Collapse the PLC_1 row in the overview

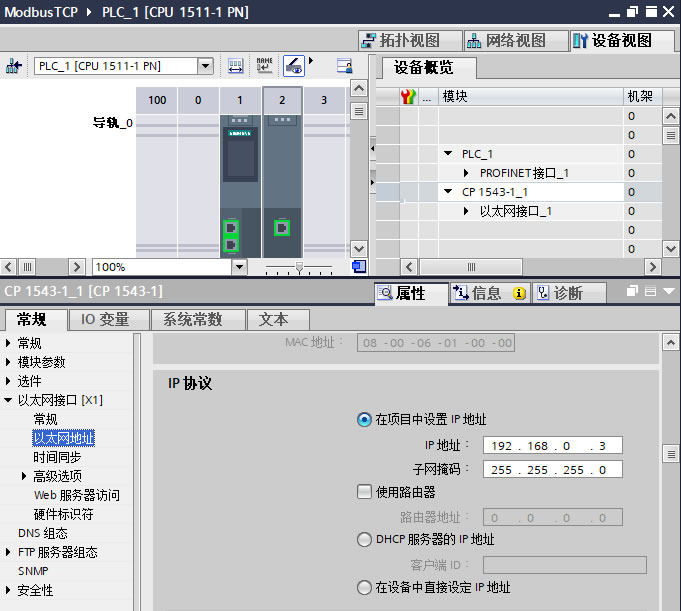pos(448,154)
